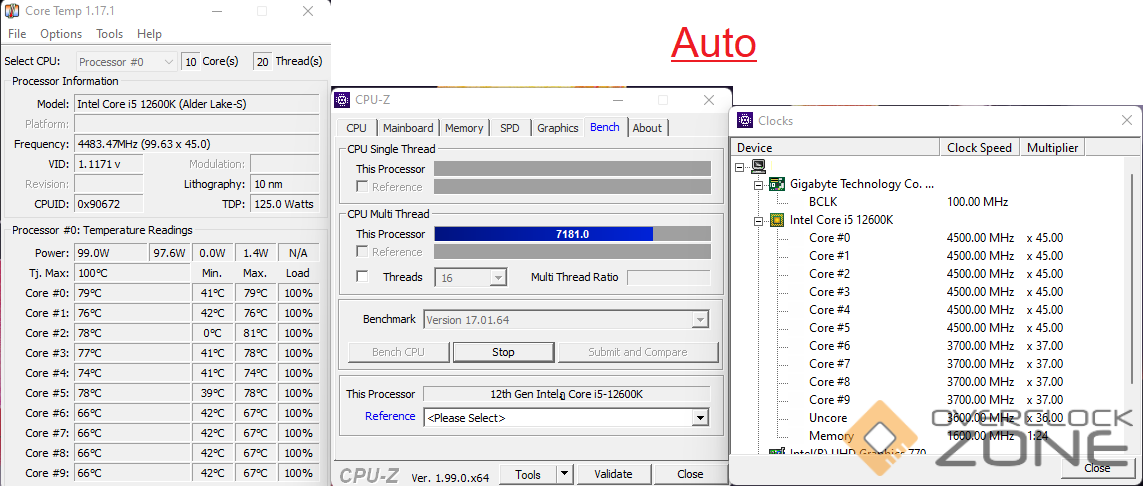
Task: Collapse the root computer node in Clocks
Action: tap(740, 167)
